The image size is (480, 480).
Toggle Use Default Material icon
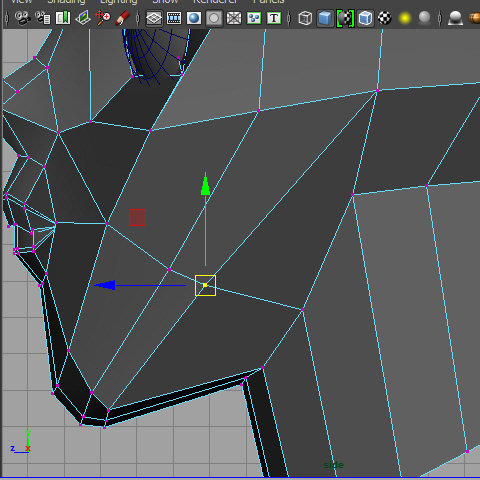coord(345,18)
